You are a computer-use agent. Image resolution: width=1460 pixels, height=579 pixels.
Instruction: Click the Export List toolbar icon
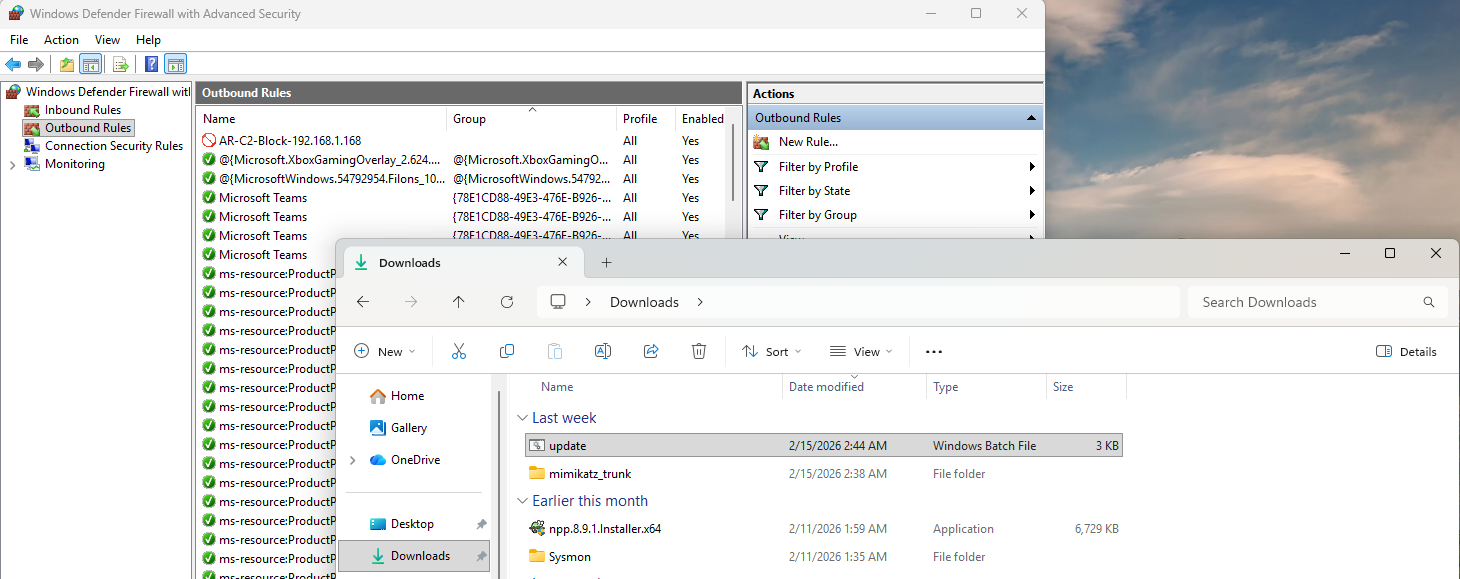coord(121,65)
